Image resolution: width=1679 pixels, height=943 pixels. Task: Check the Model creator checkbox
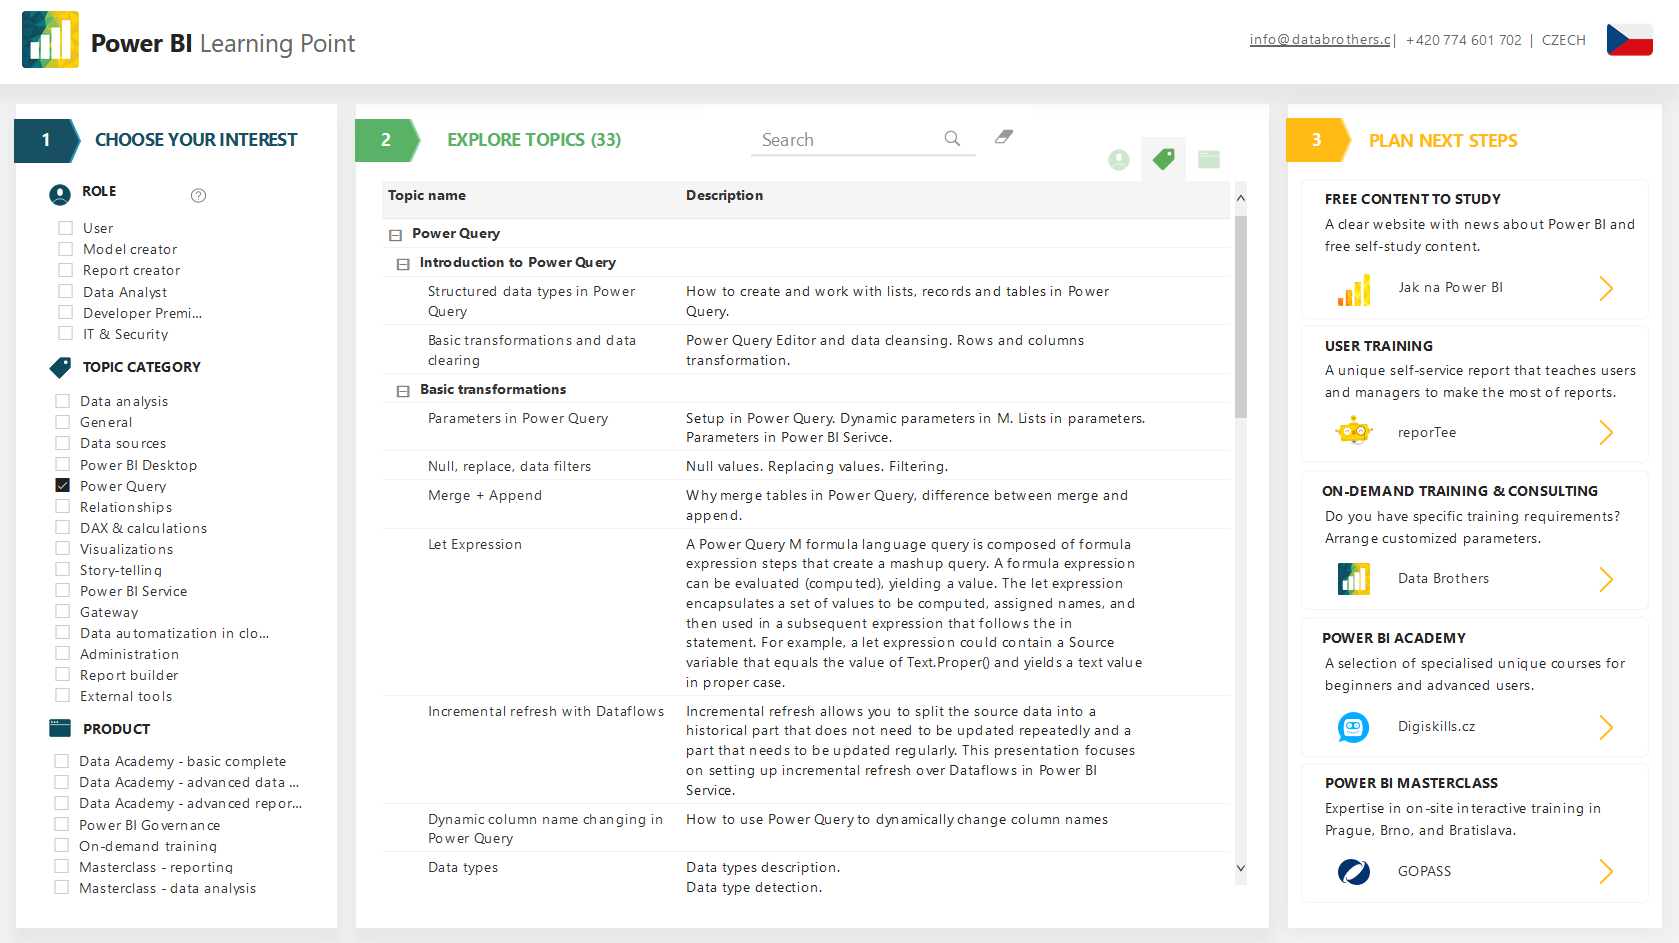click(66, 249)
